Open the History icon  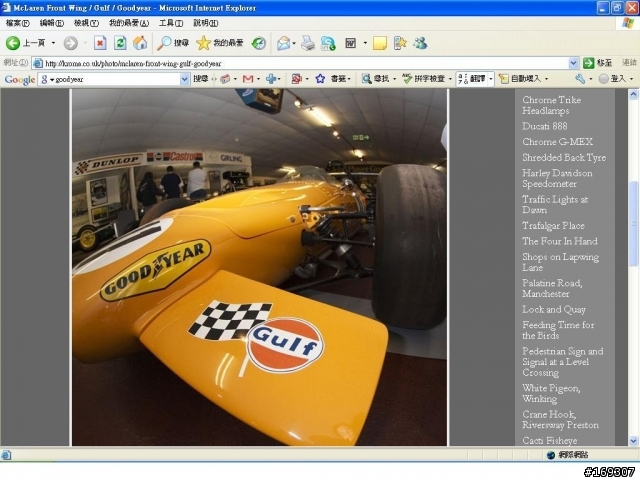pos(259,43)
